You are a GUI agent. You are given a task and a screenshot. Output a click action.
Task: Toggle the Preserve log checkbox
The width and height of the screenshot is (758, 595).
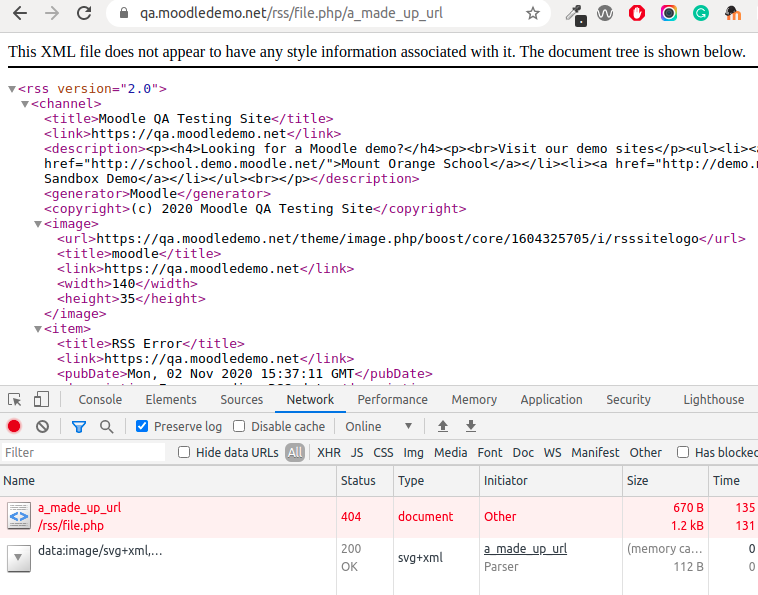(142, 426)
